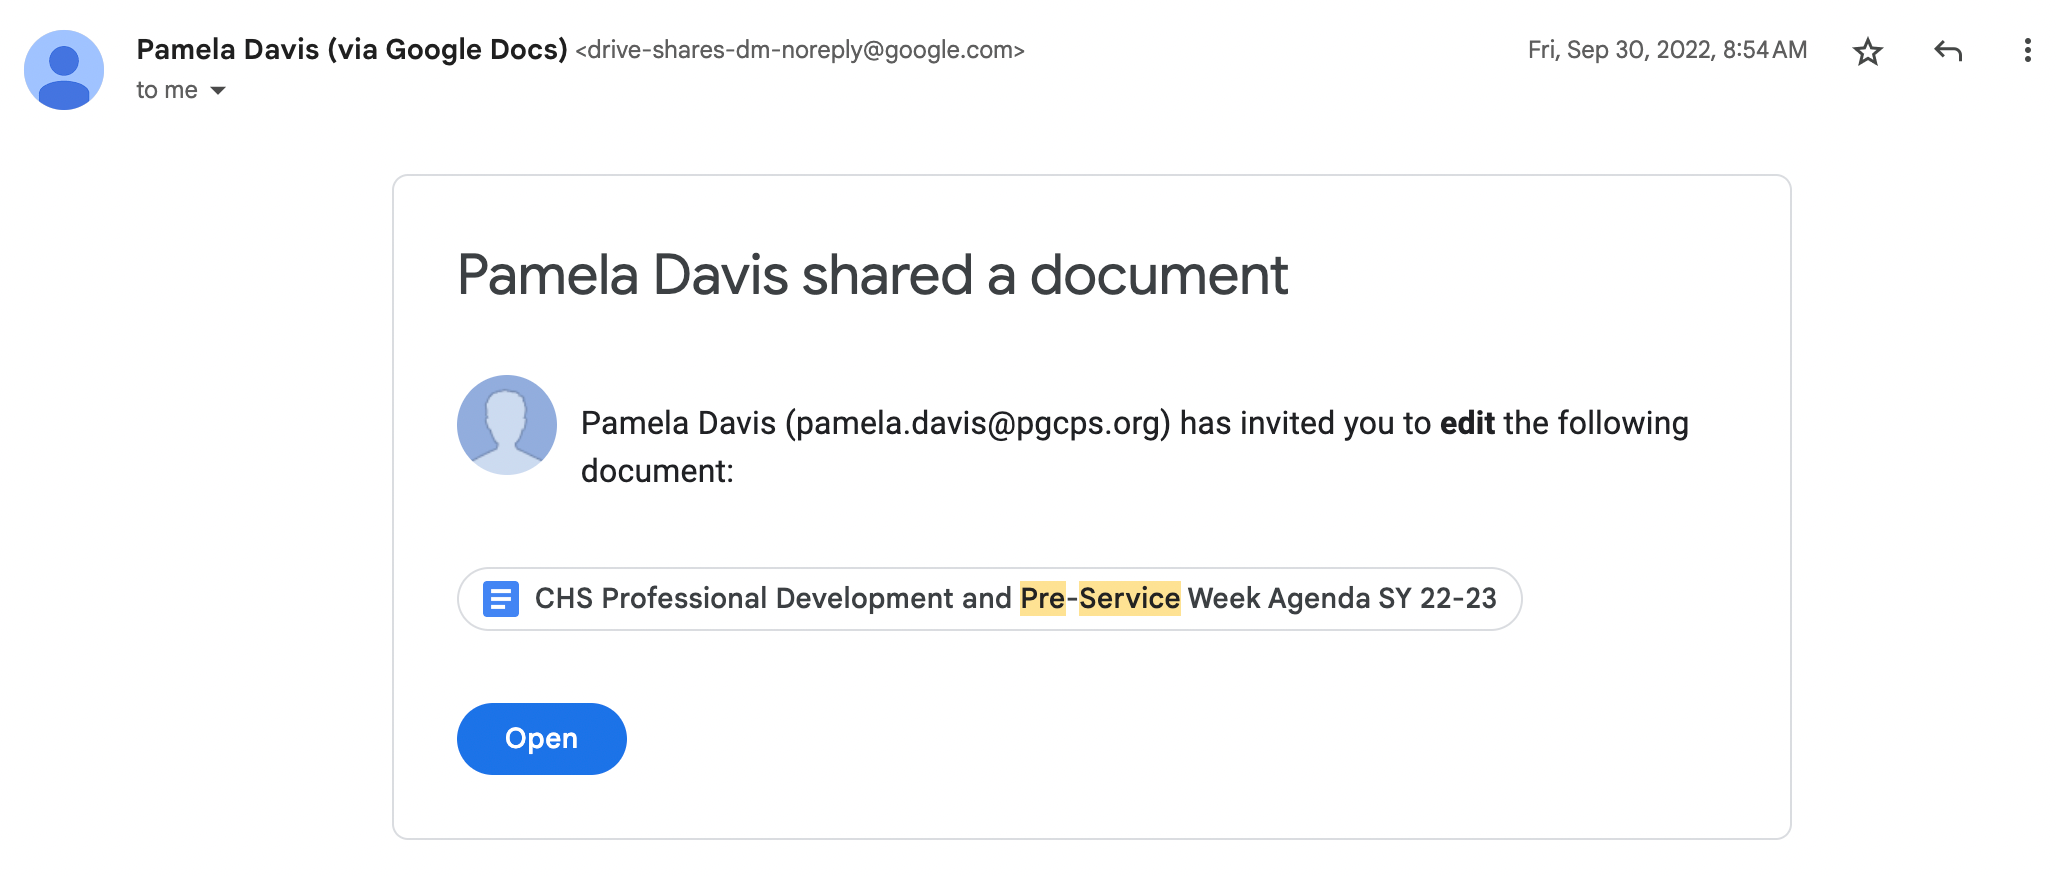Click the word 'document:' below the invitation

[657, 471]
